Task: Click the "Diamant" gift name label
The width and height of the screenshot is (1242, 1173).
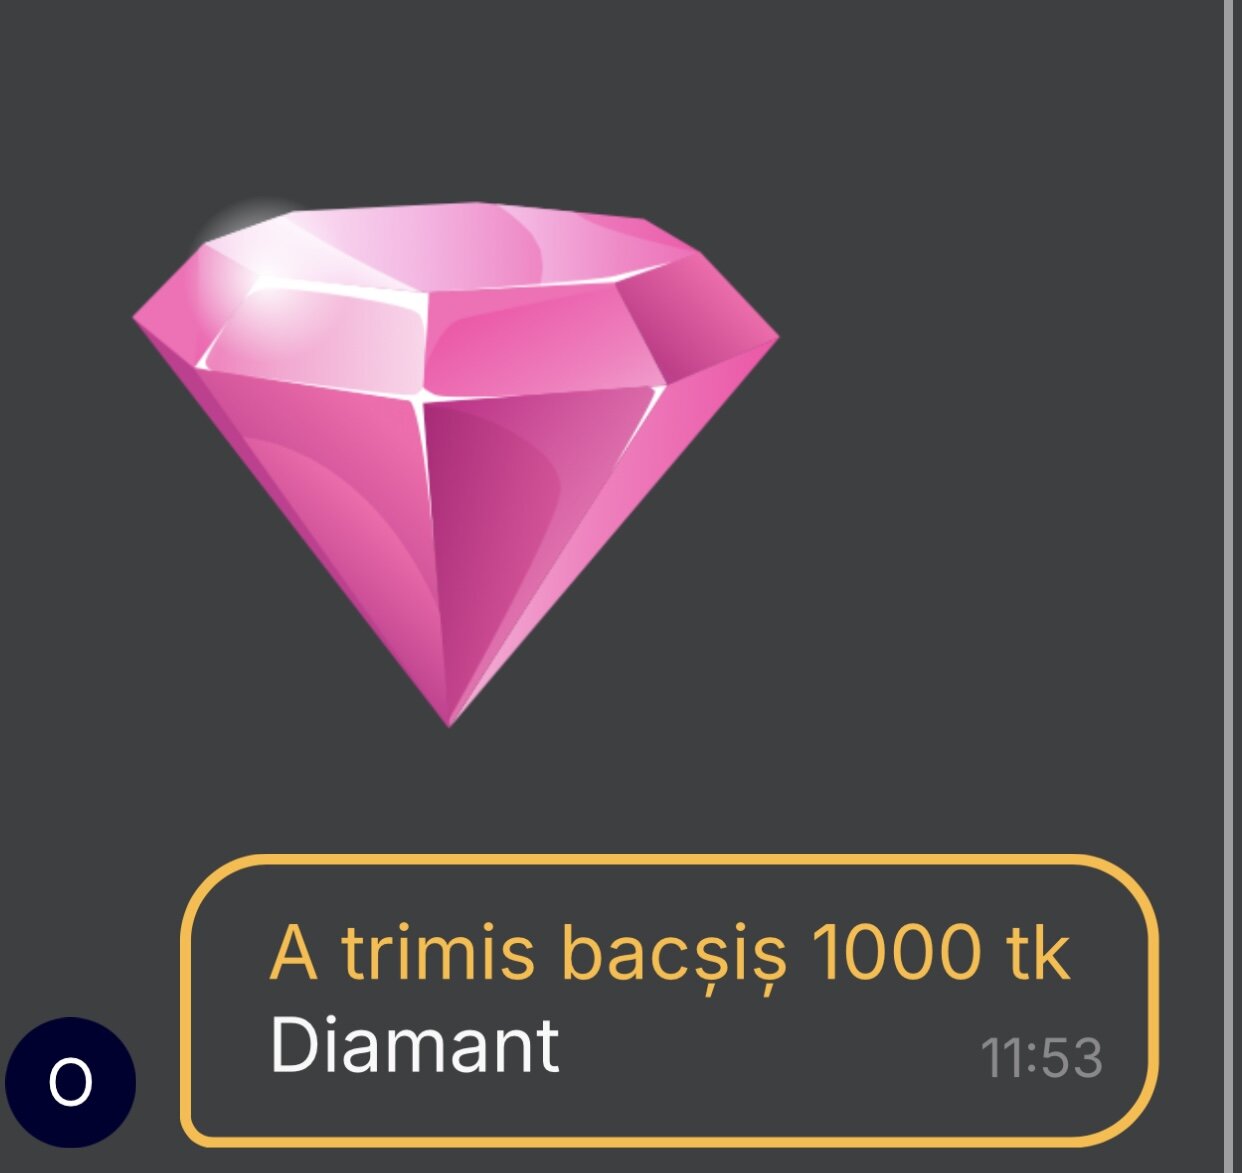Action: [x=414, y=1046]
